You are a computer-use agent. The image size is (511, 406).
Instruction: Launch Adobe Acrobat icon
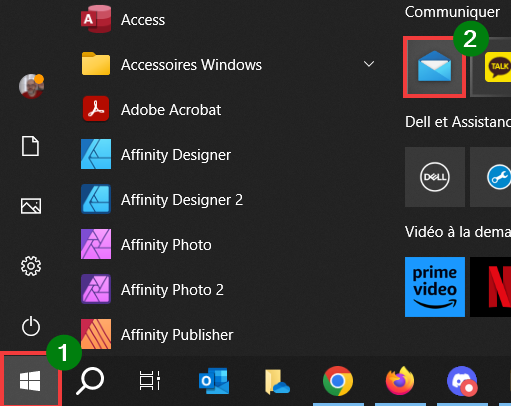[96, 109]
